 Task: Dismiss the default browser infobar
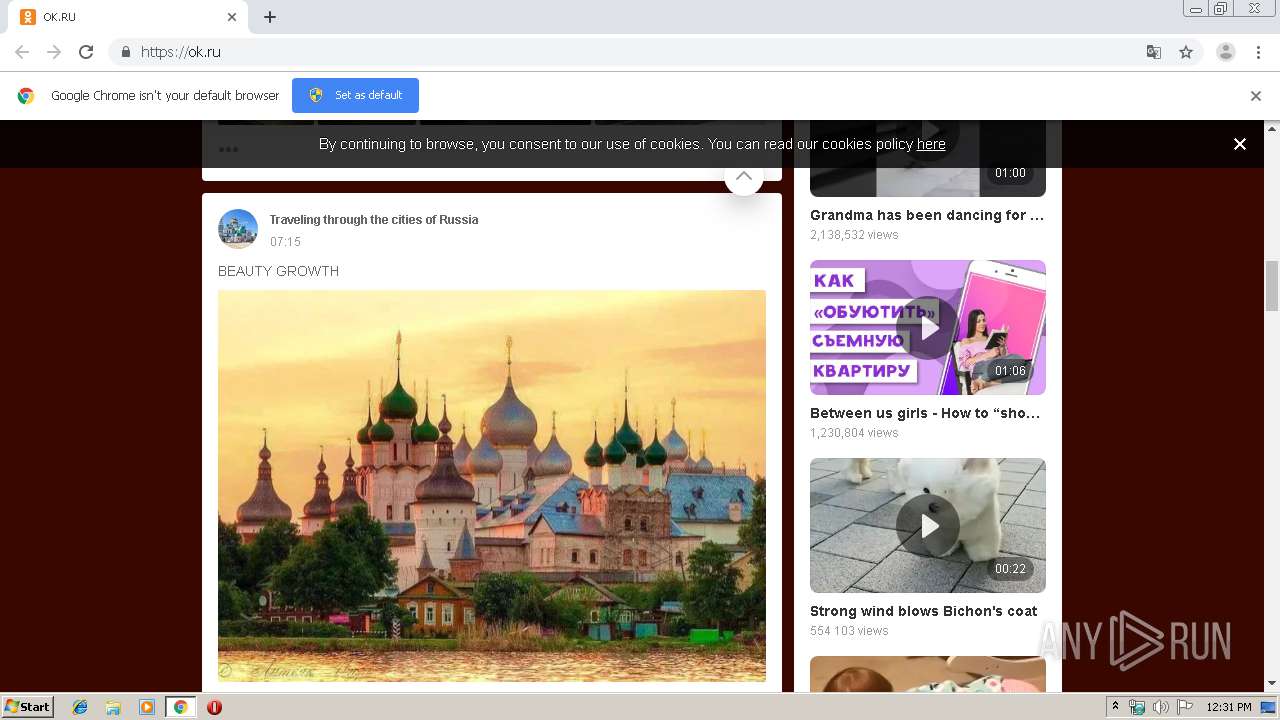[x=1256, y=96]
